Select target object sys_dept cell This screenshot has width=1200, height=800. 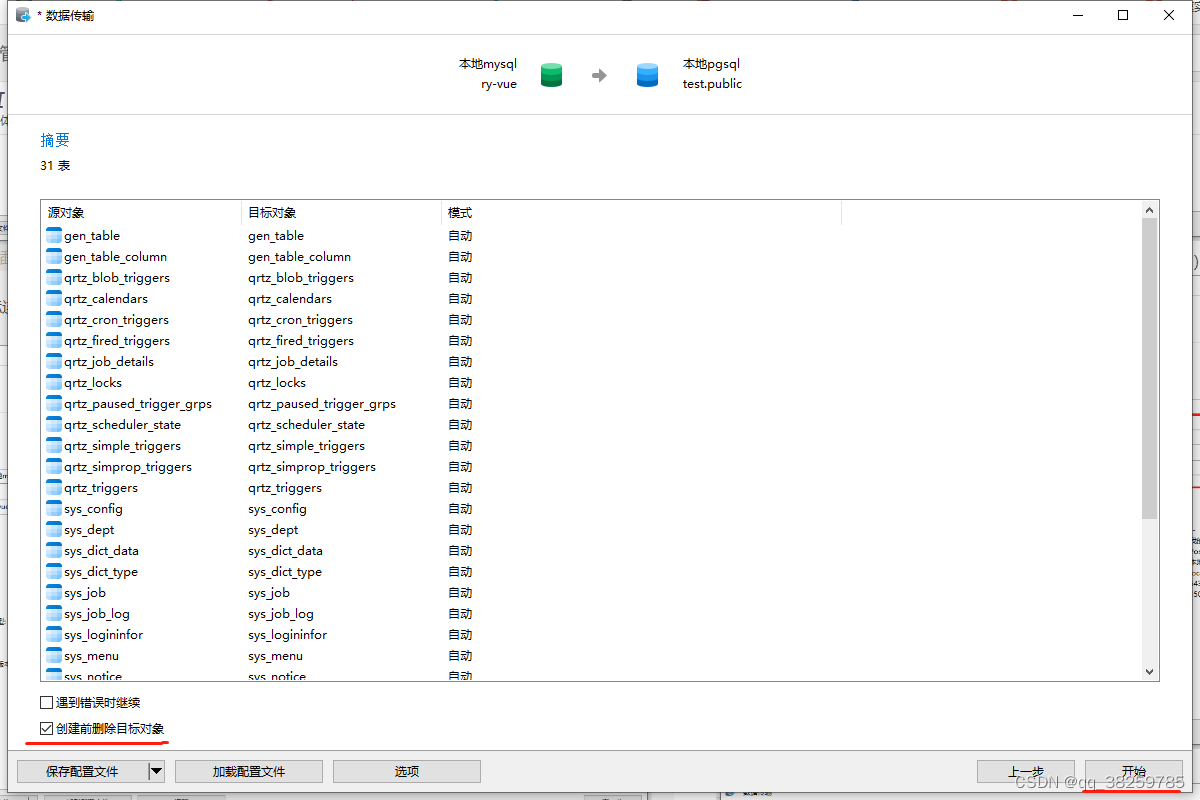273,530
